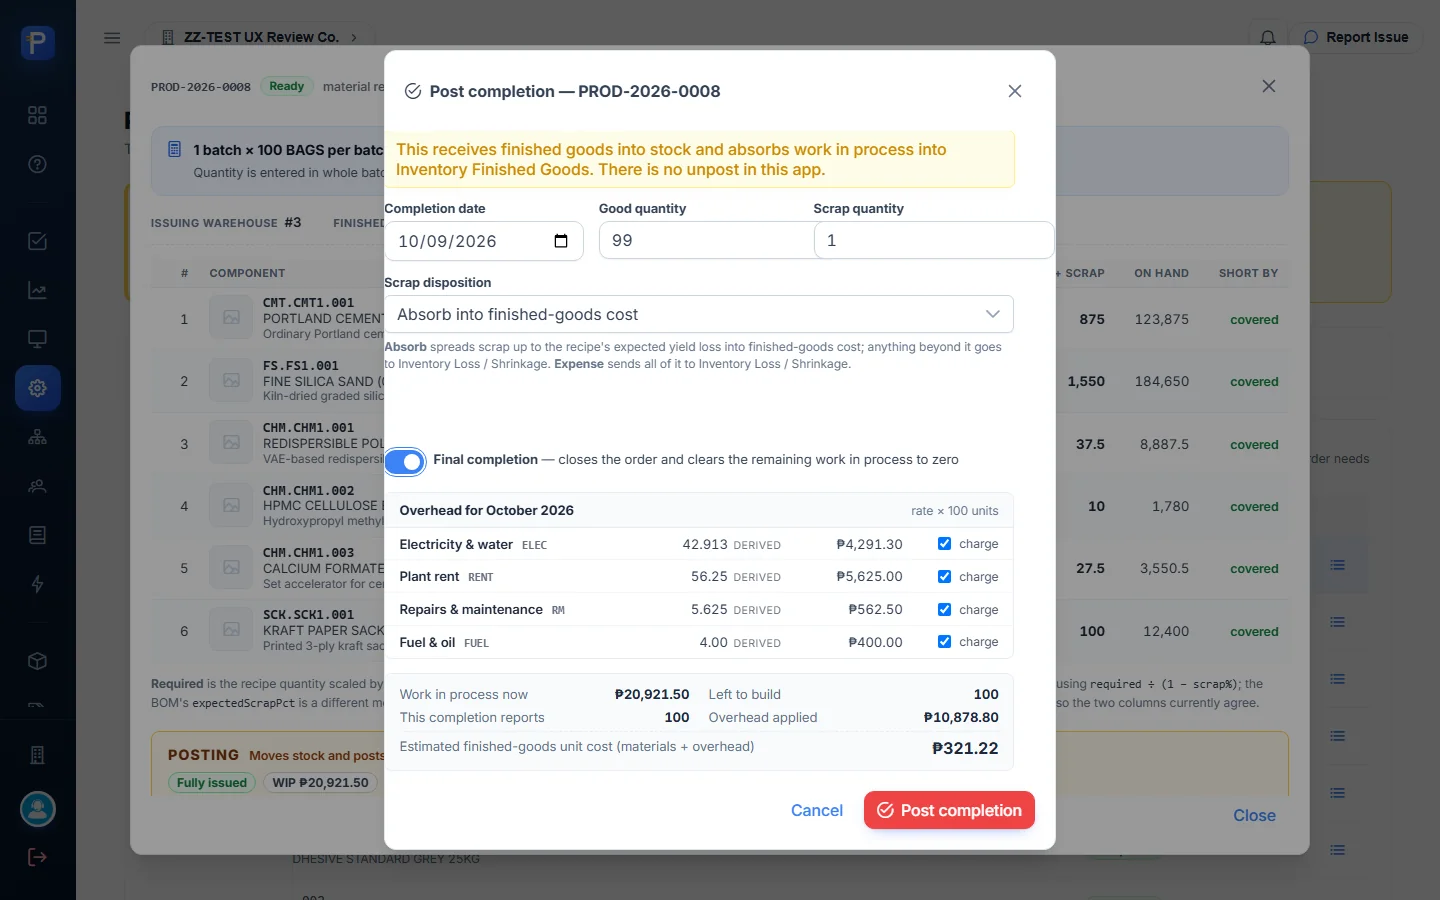This screenshot has height=900, width=1440.
Task: Open the monitor screen icon in sidebar
Action: (37, 339)
